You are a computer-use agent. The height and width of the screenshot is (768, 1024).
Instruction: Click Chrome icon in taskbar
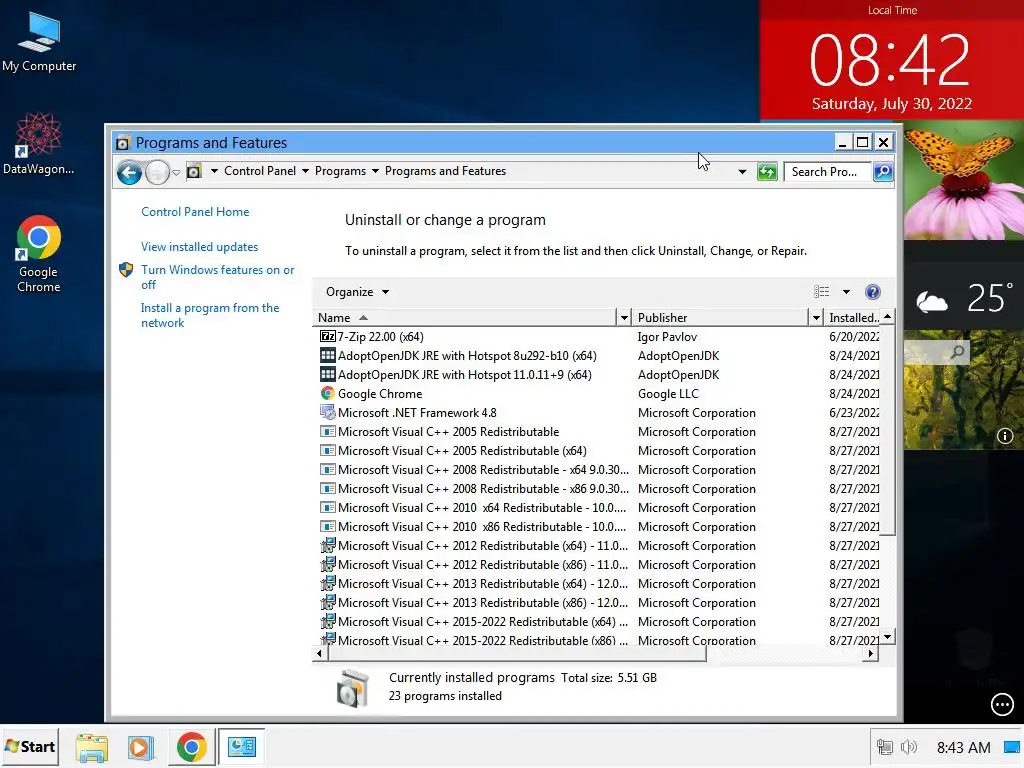pyautogui.click(x=191, y=747)
